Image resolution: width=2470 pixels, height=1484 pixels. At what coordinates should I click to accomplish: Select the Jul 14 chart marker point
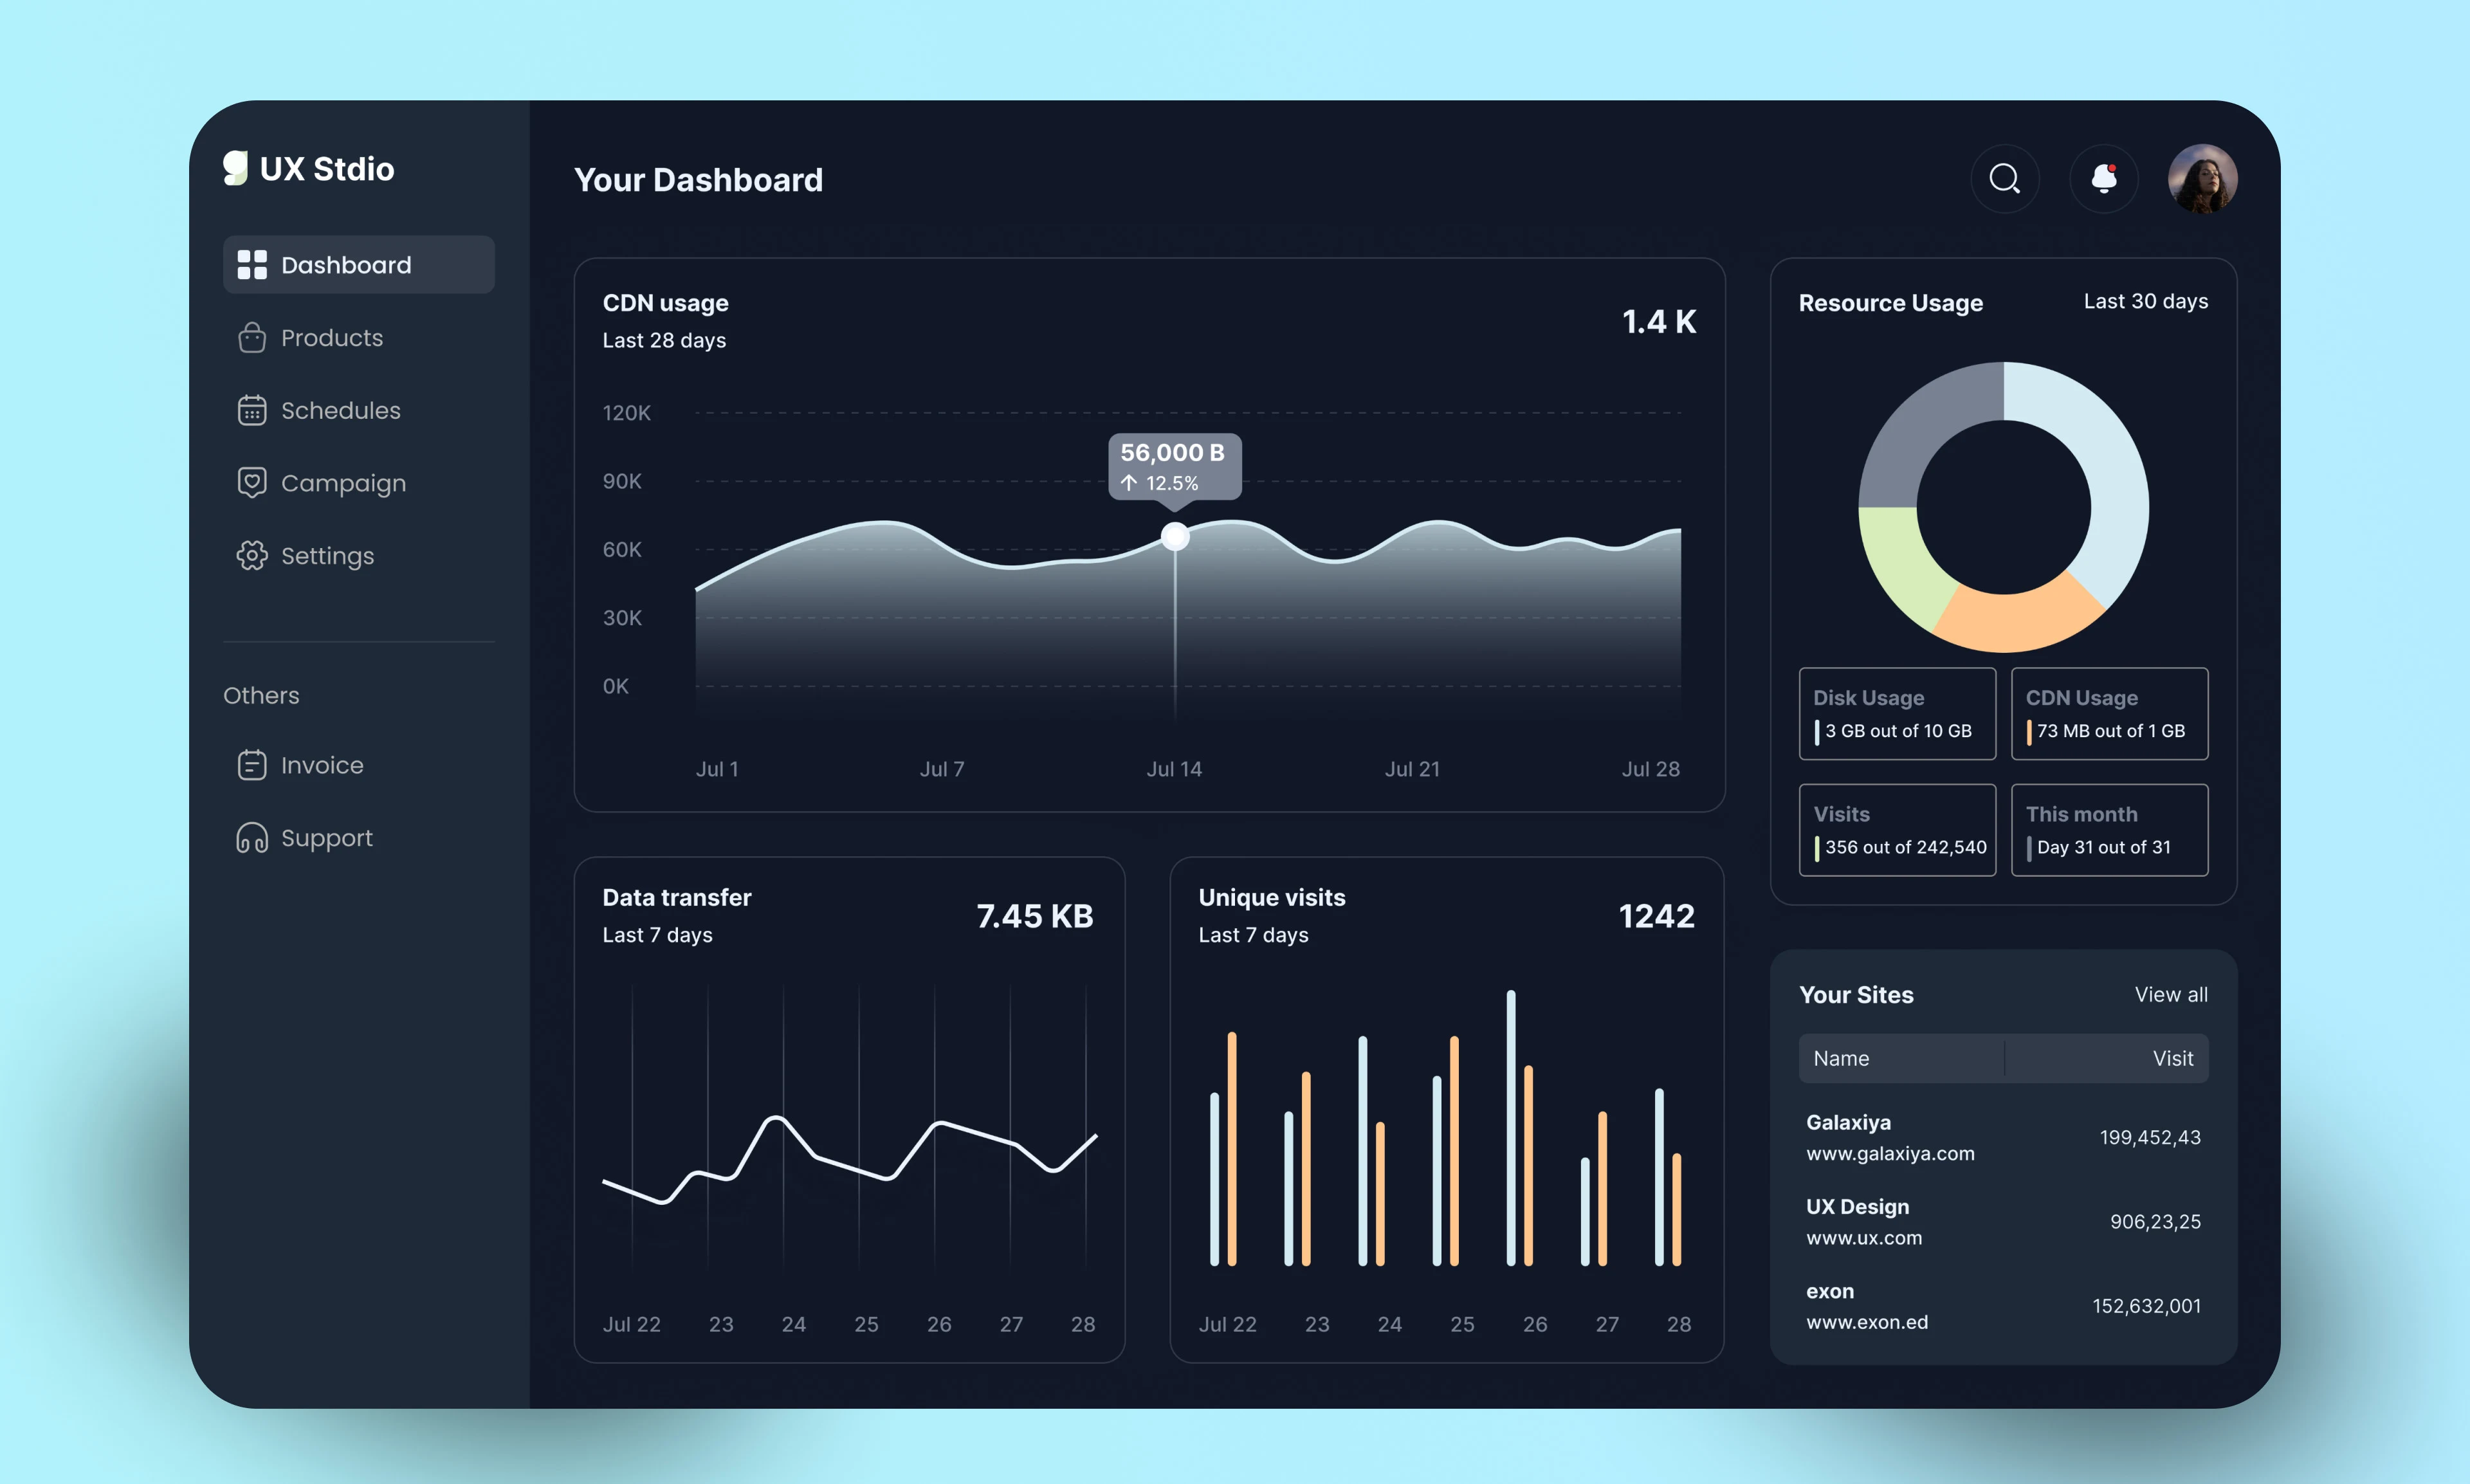tap(1175, 537)
